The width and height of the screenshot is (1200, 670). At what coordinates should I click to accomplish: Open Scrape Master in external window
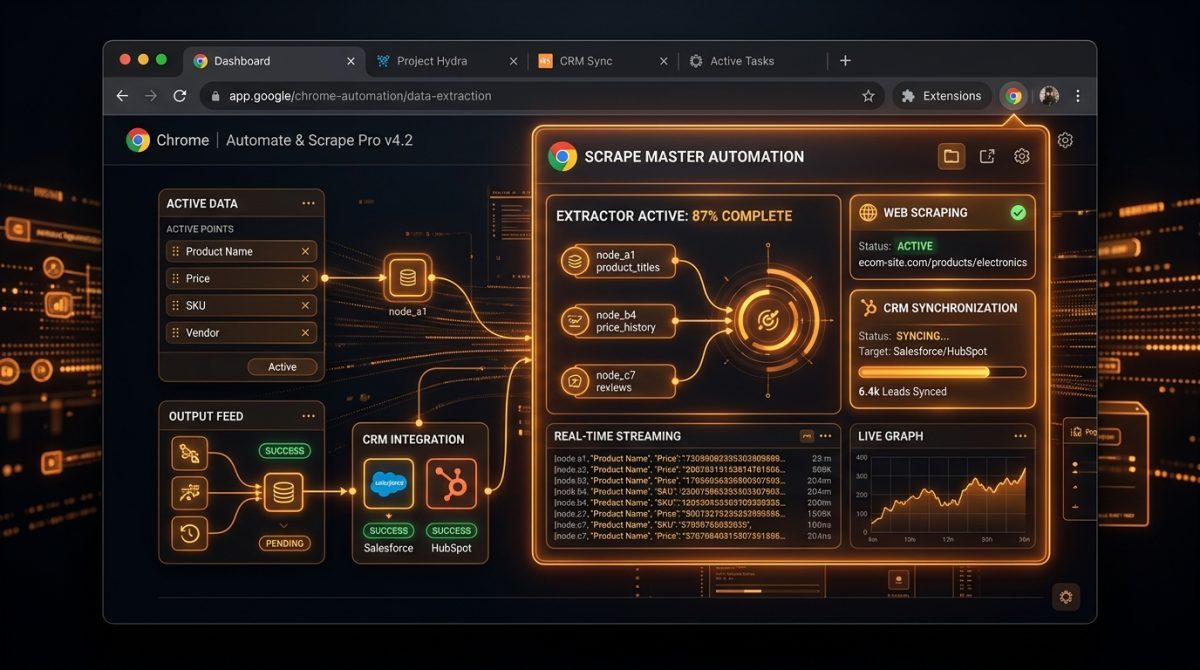point(987,156)
